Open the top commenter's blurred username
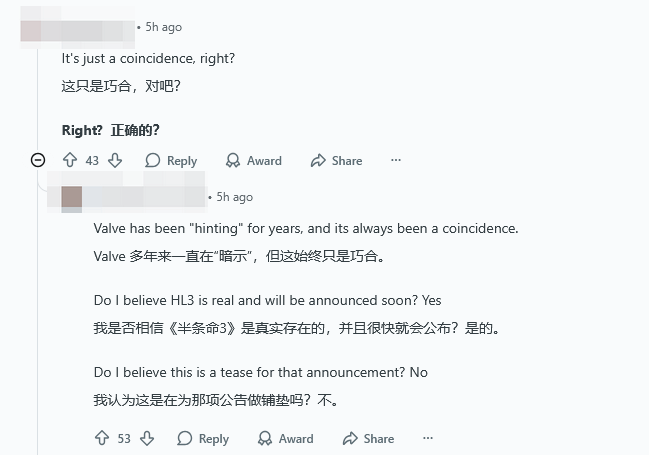 (78, 28)
